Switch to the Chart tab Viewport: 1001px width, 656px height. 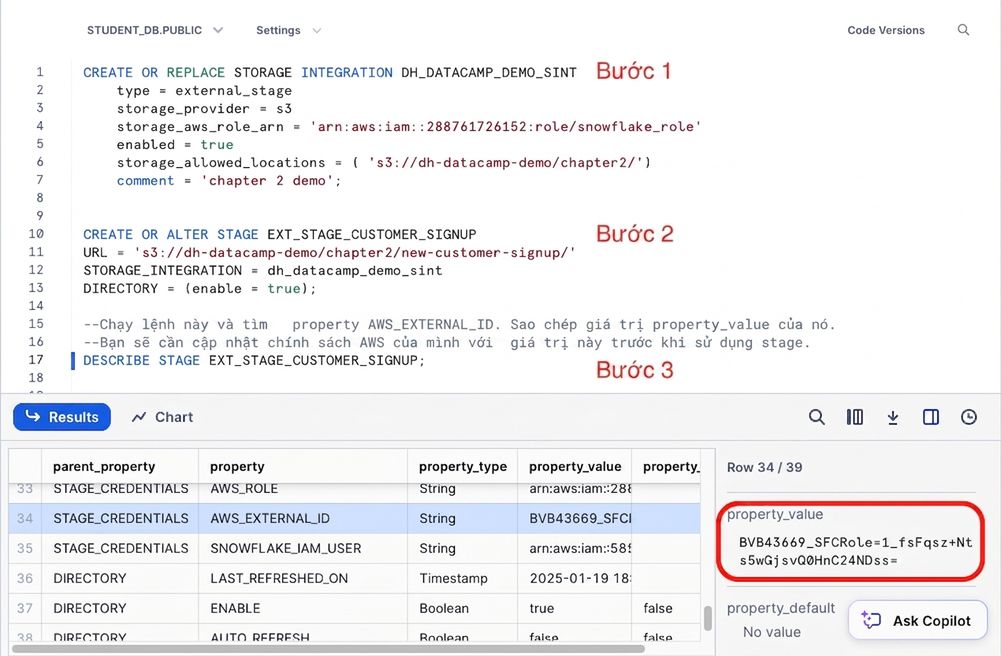[x=162, y=417]
